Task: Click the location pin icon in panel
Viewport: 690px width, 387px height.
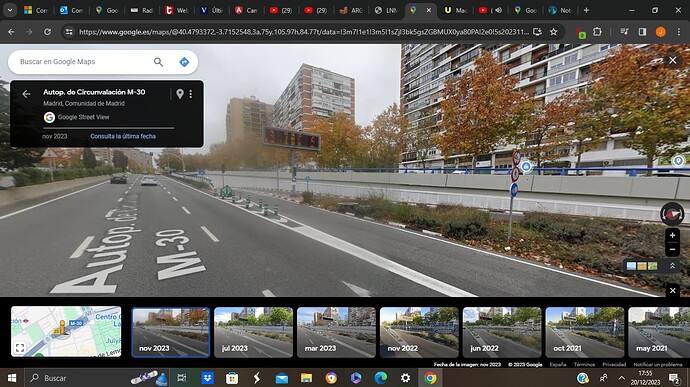Action: (180, 94)
